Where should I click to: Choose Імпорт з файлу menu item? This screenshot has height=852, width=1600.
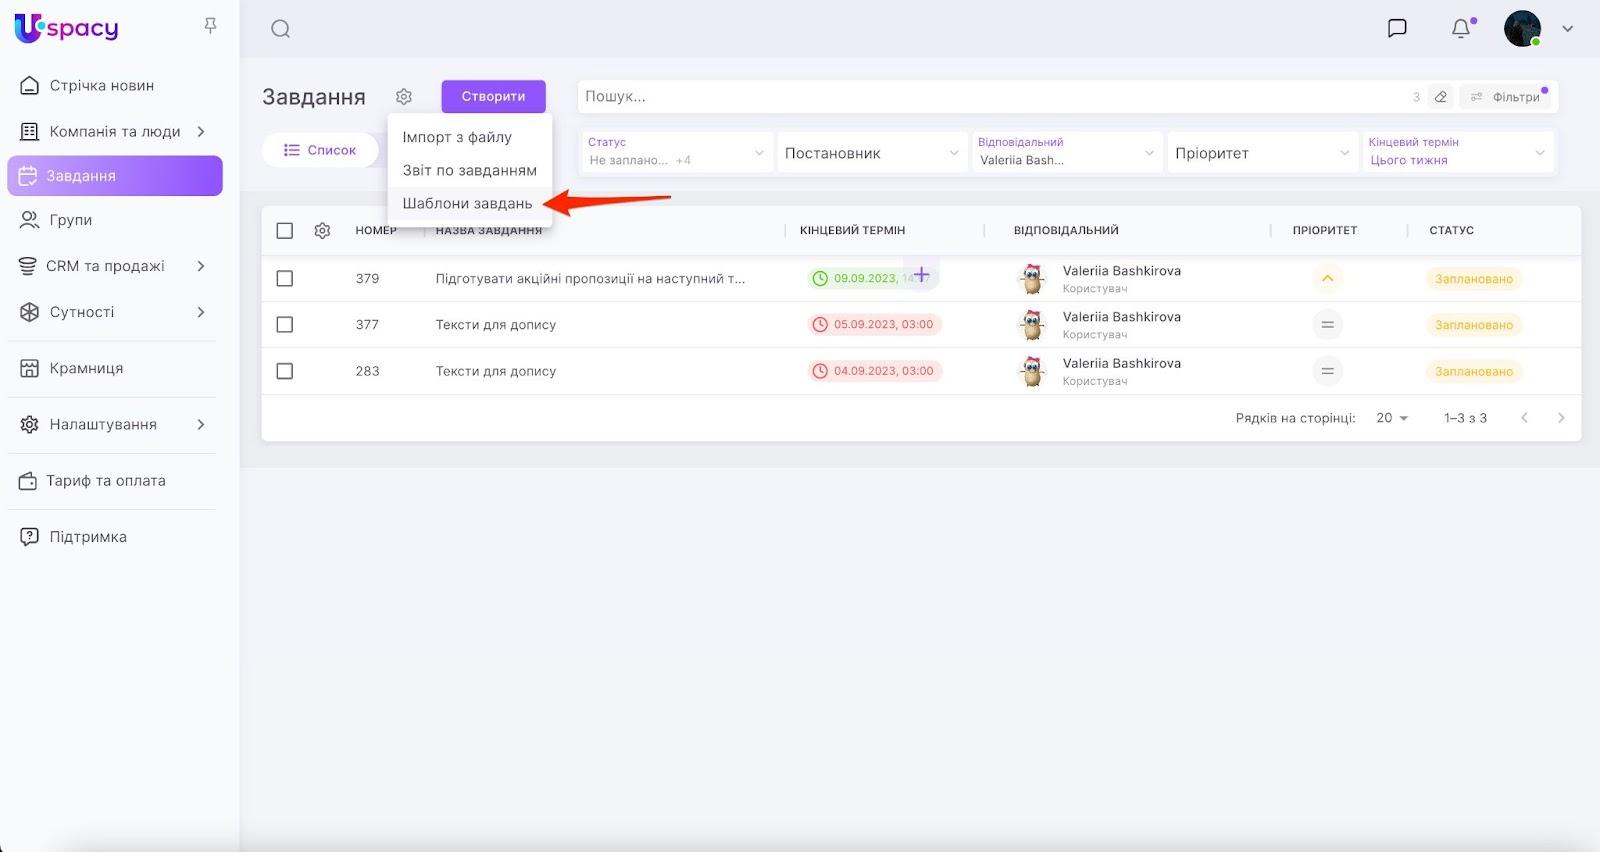point(457,137)
